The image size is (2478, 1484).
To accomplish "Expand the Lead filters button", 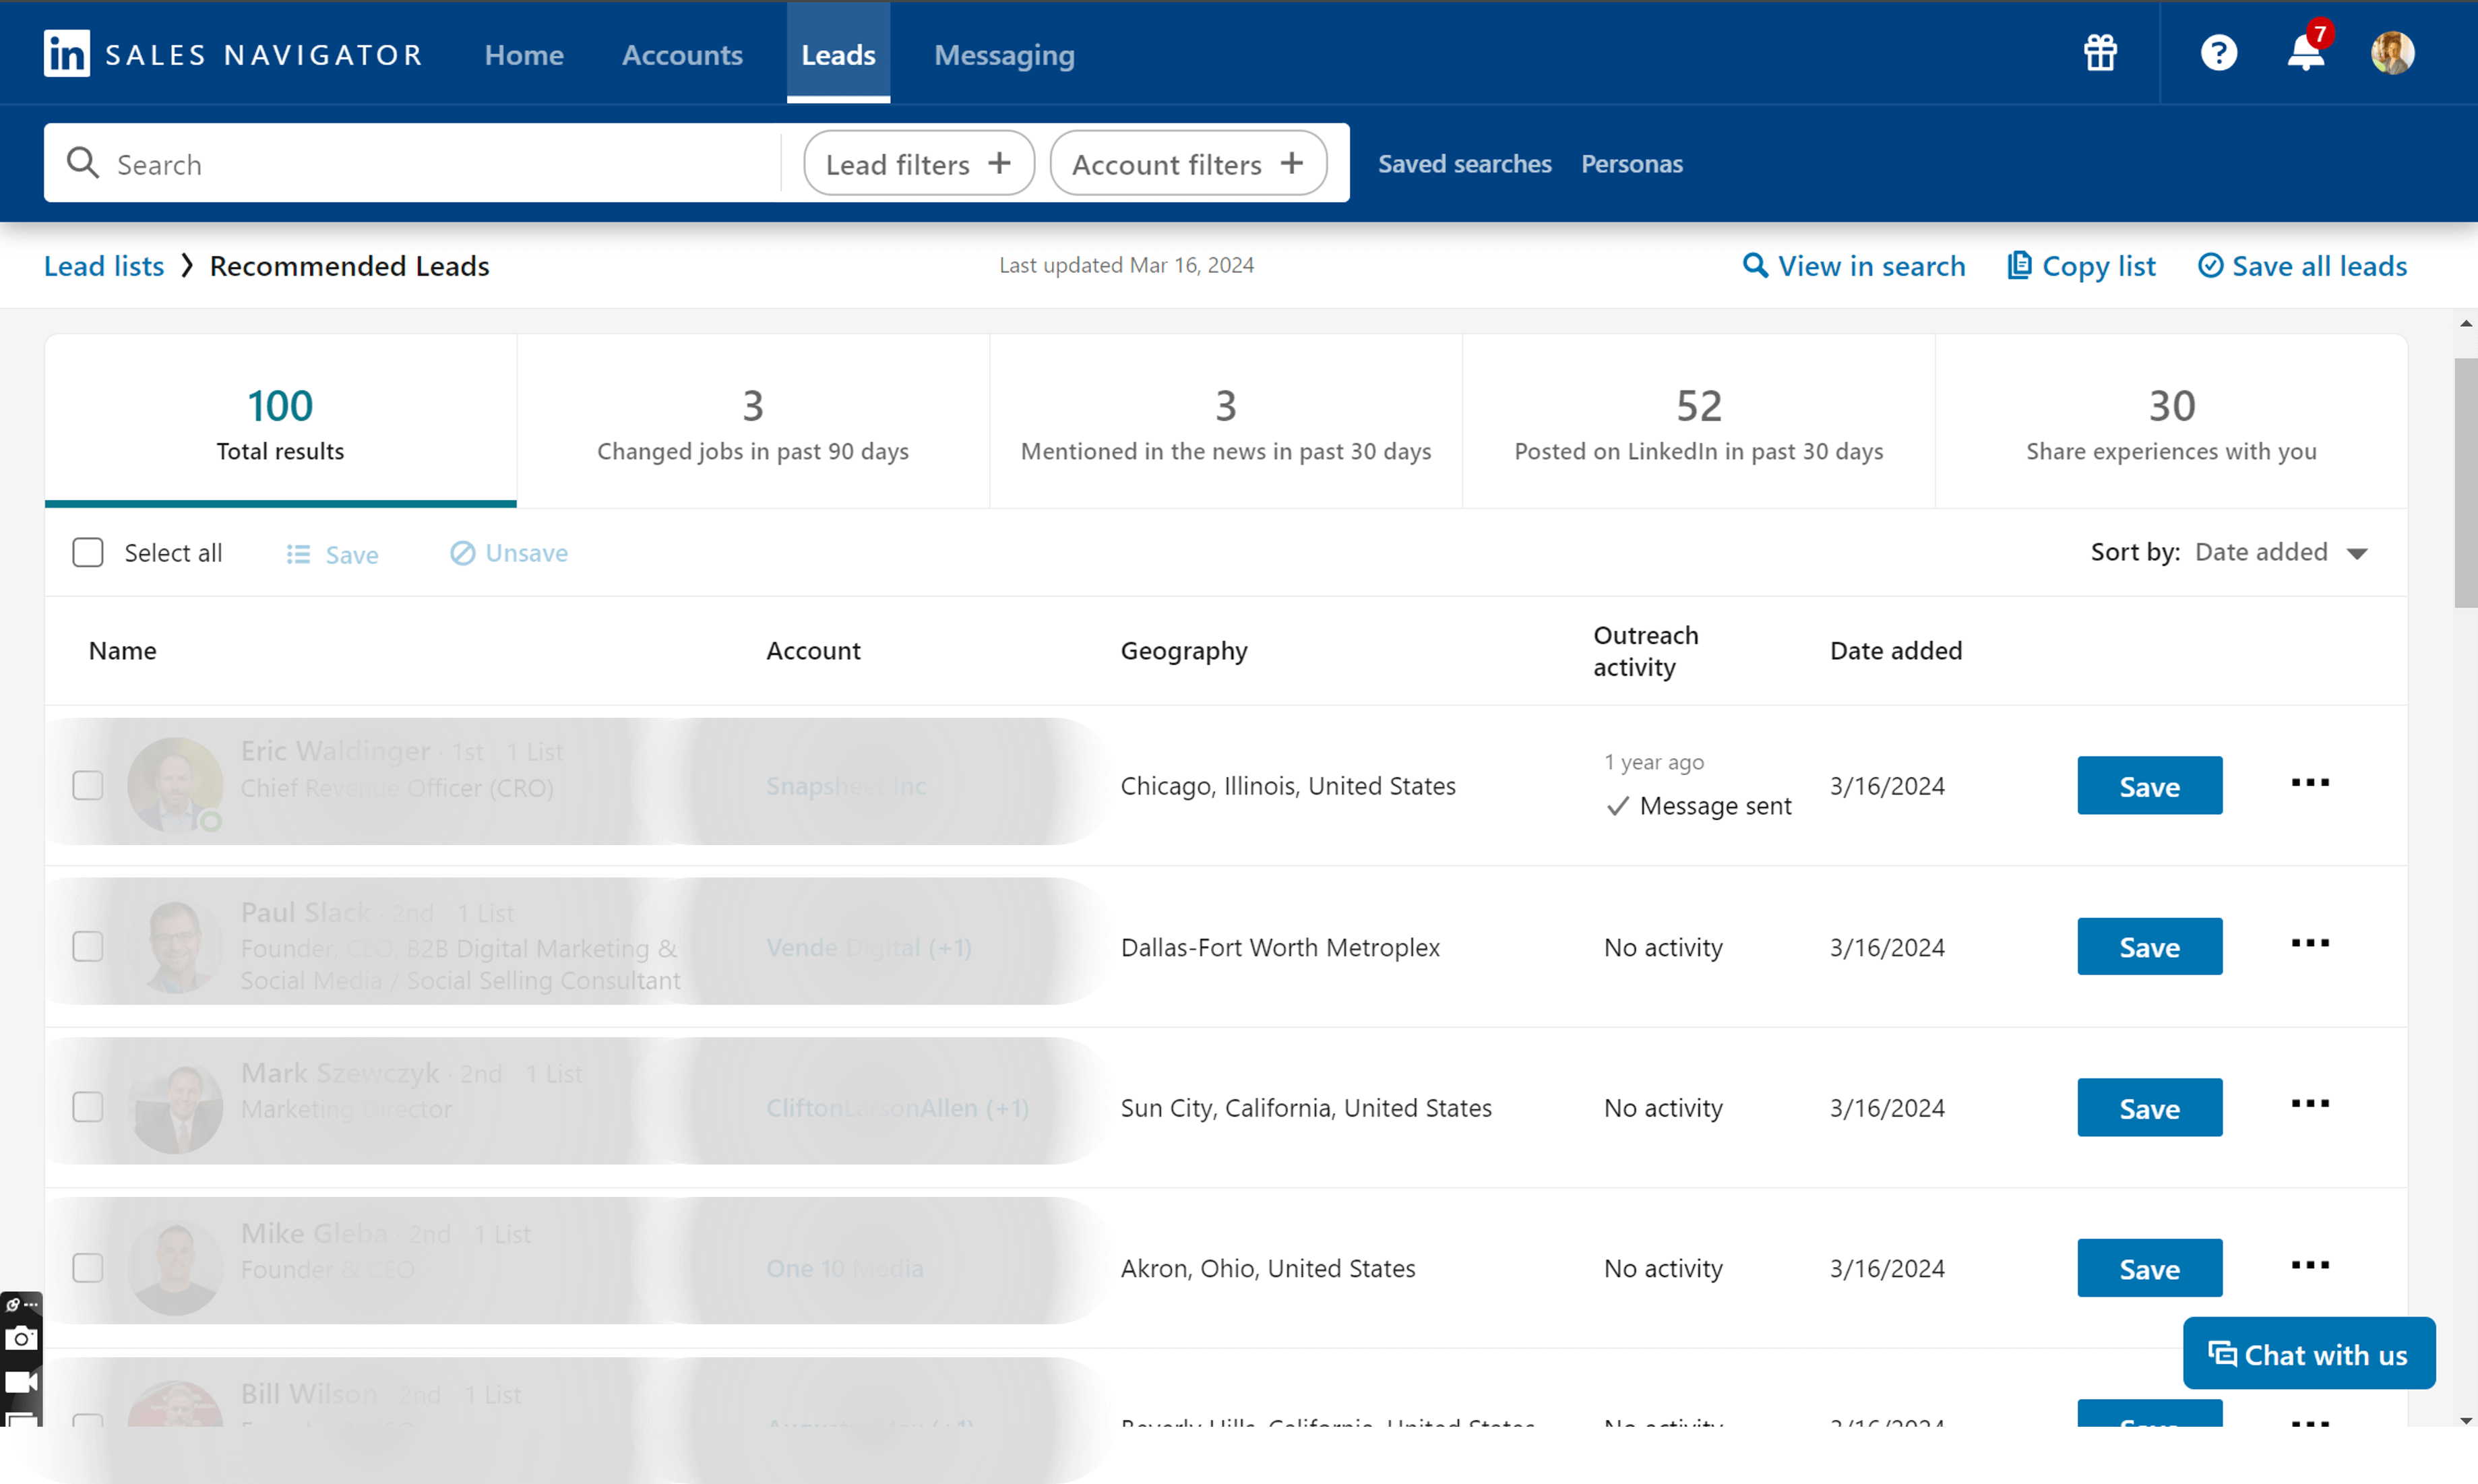I will coord(918,163).
